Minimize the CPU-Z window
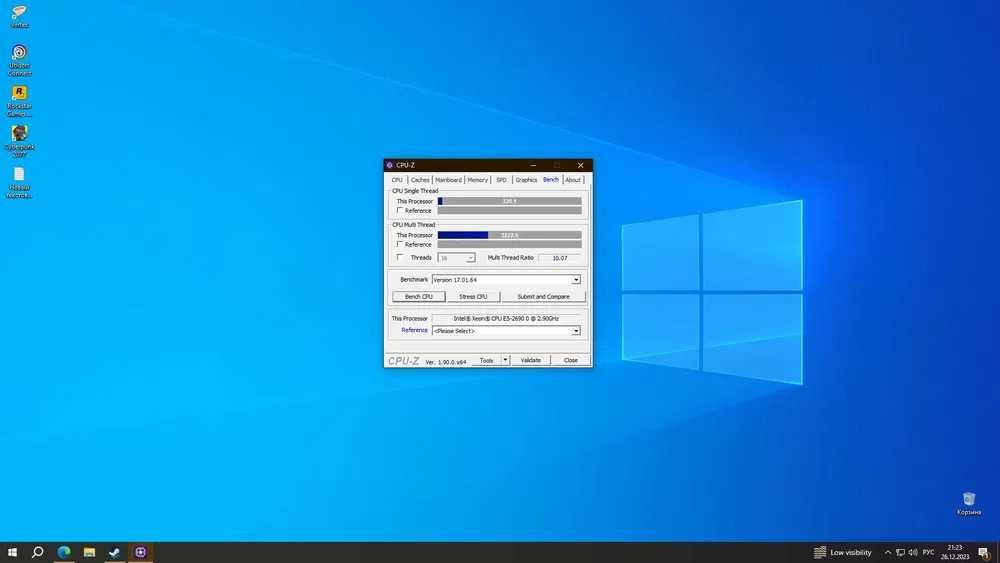This screenshot has width=1000, height=563. click(533, 165)
